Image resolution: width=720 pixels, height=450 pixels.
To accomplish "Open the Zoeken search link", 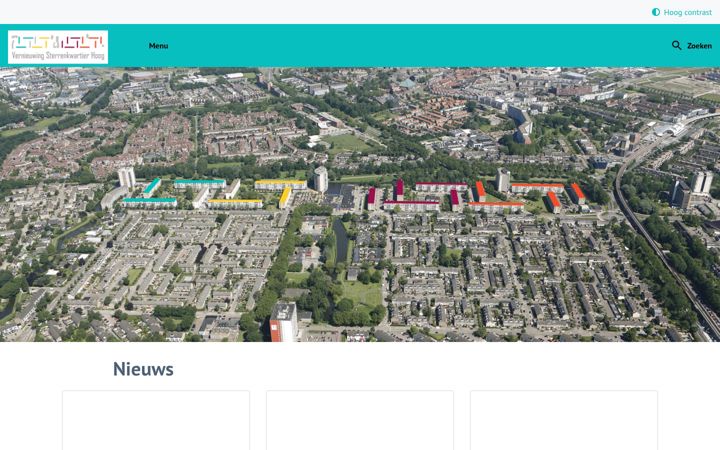I will (x=699, y=46).
